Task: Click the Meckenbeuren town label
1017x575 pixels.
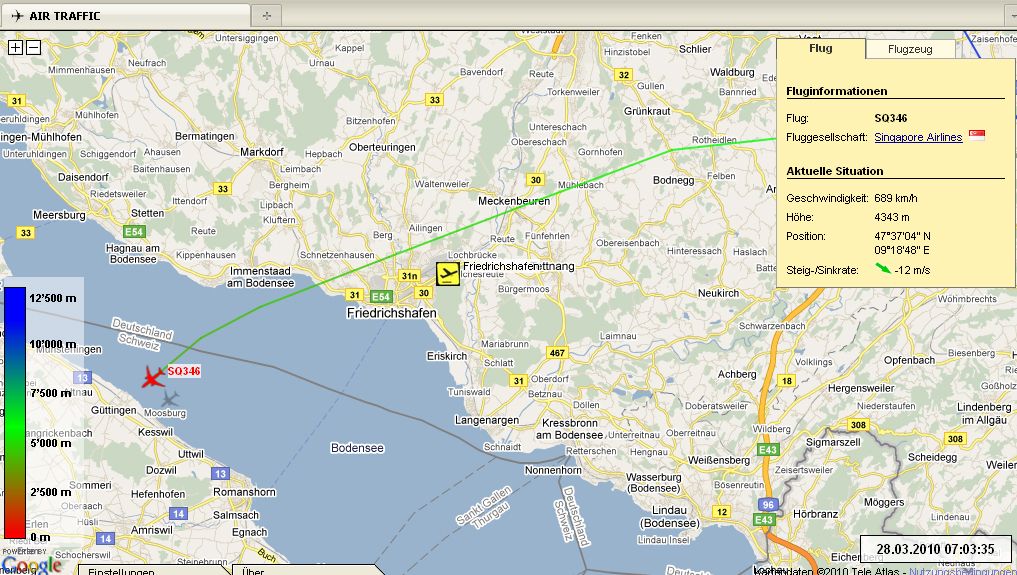Action: click(514, 201)
